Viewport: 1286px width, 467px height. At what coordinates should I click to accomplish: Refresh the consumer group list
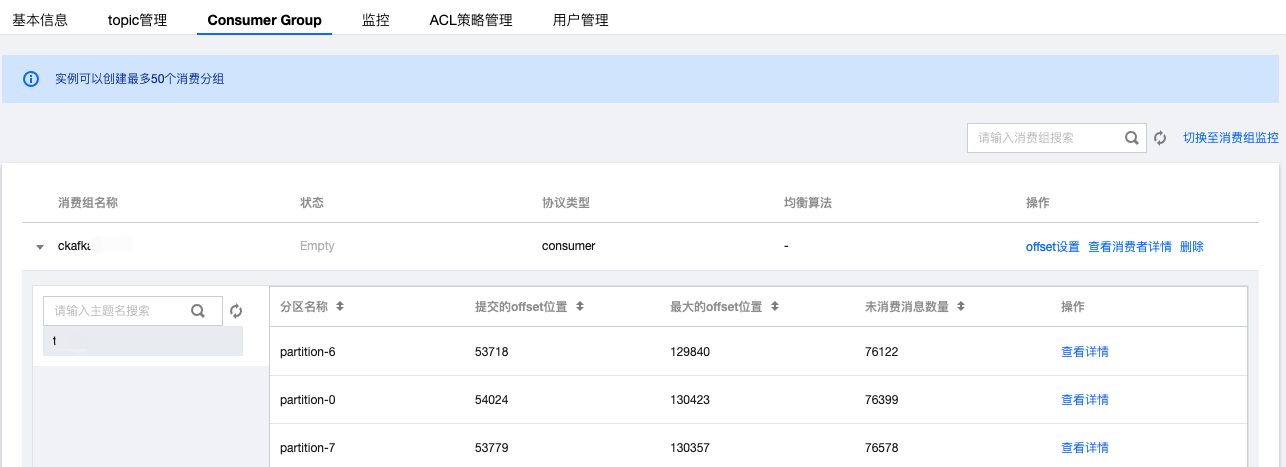click(x=1160, y=138)
